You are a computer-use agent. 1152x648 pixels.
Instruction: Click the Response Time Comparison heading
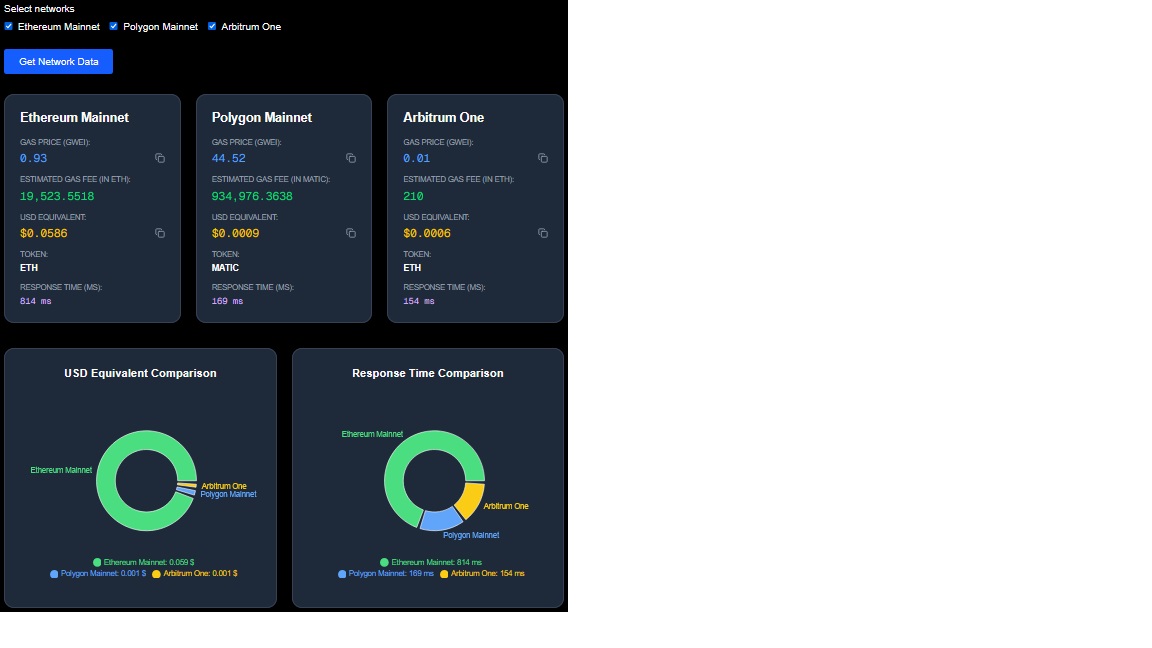[428, 373]
